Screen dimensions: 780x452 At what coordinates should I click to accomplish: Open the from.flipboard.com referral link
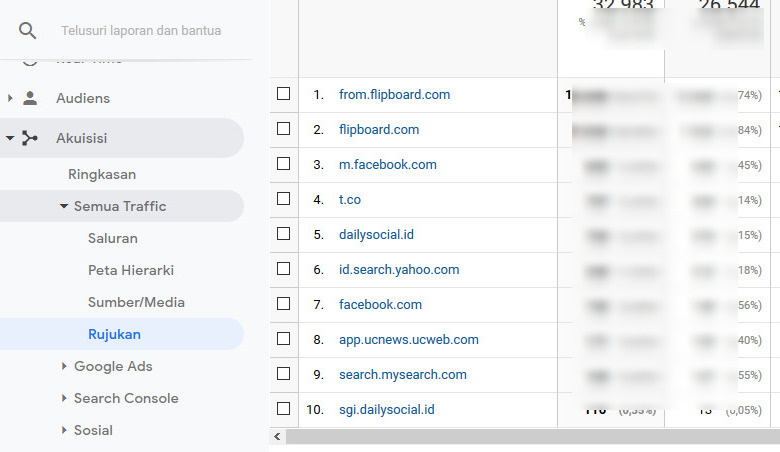(x=394, y=94)
